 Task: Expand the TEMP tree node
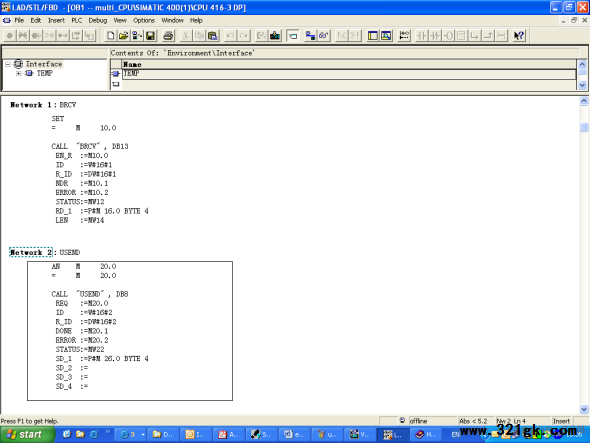(18, 73)
